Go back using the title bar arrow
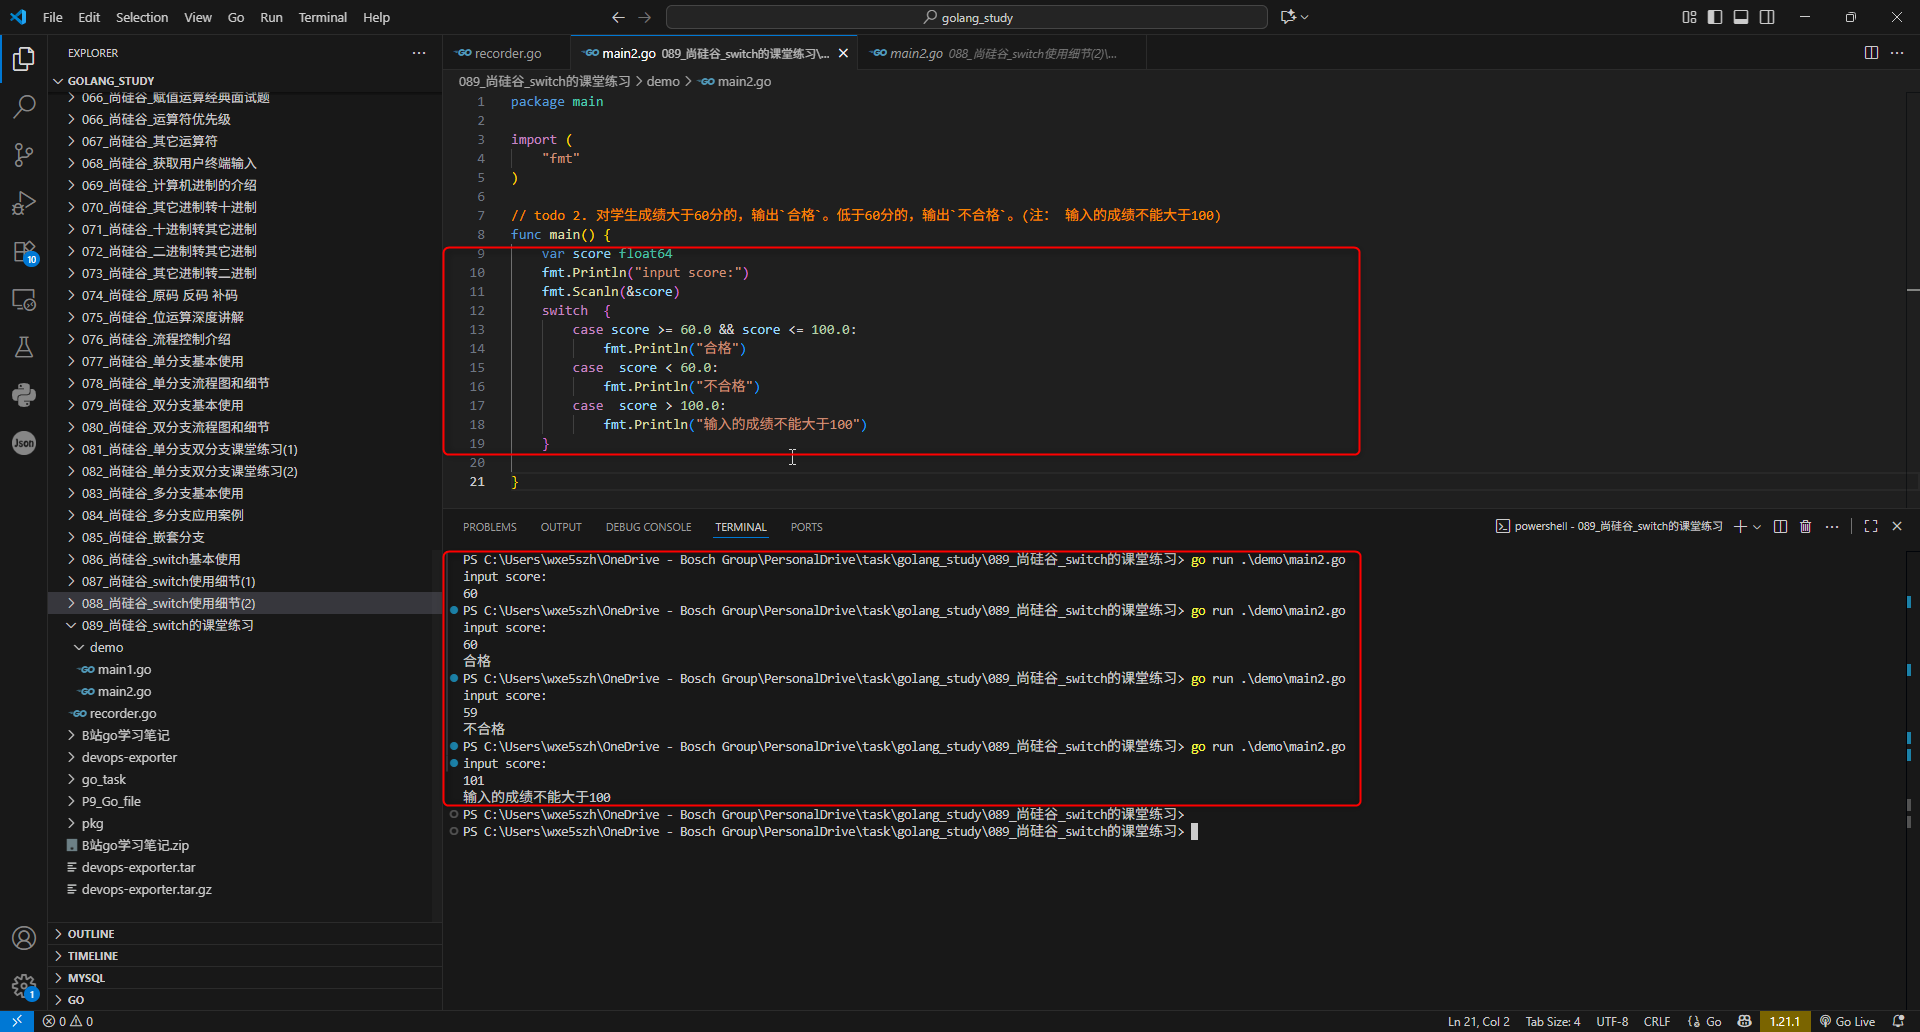This screenshot has width=1920, height=1032. coord(618,17)
